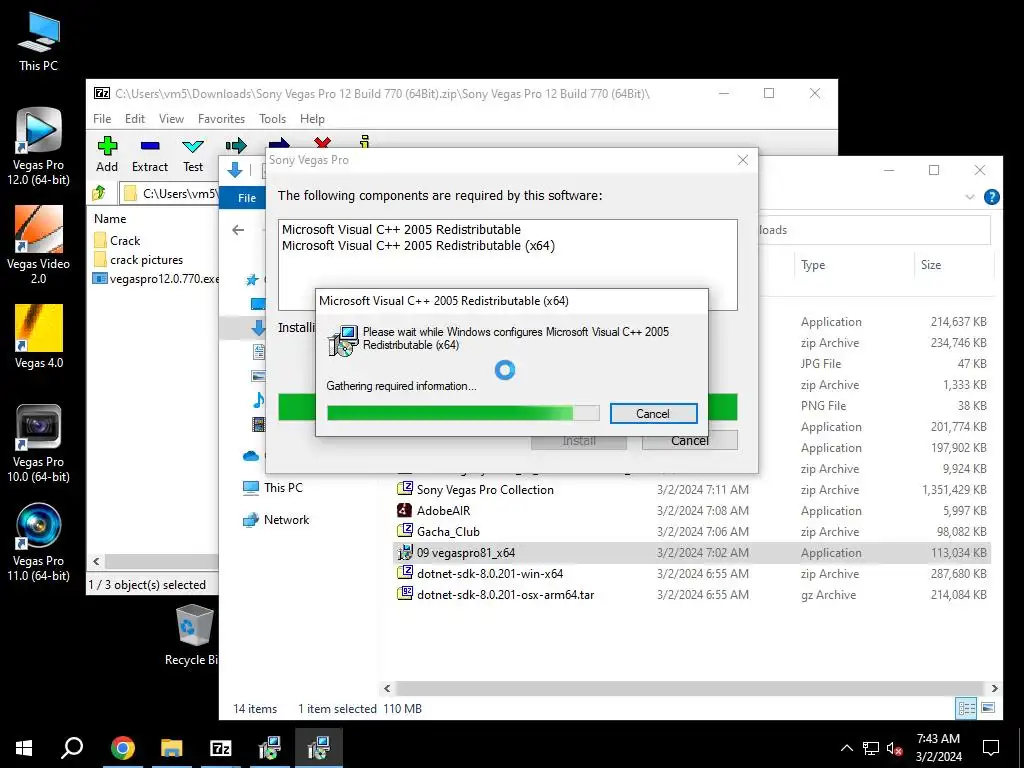Select the AdobeAIR application file
1024x768 pixels.
692,511
